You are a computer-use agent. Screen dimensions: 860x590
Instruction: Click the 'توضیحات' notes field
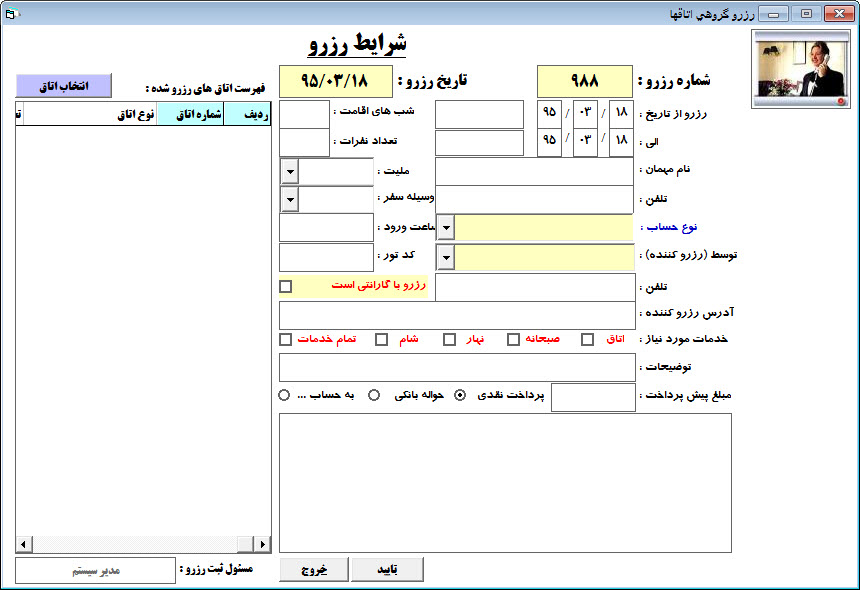click(x=457, y=367)
